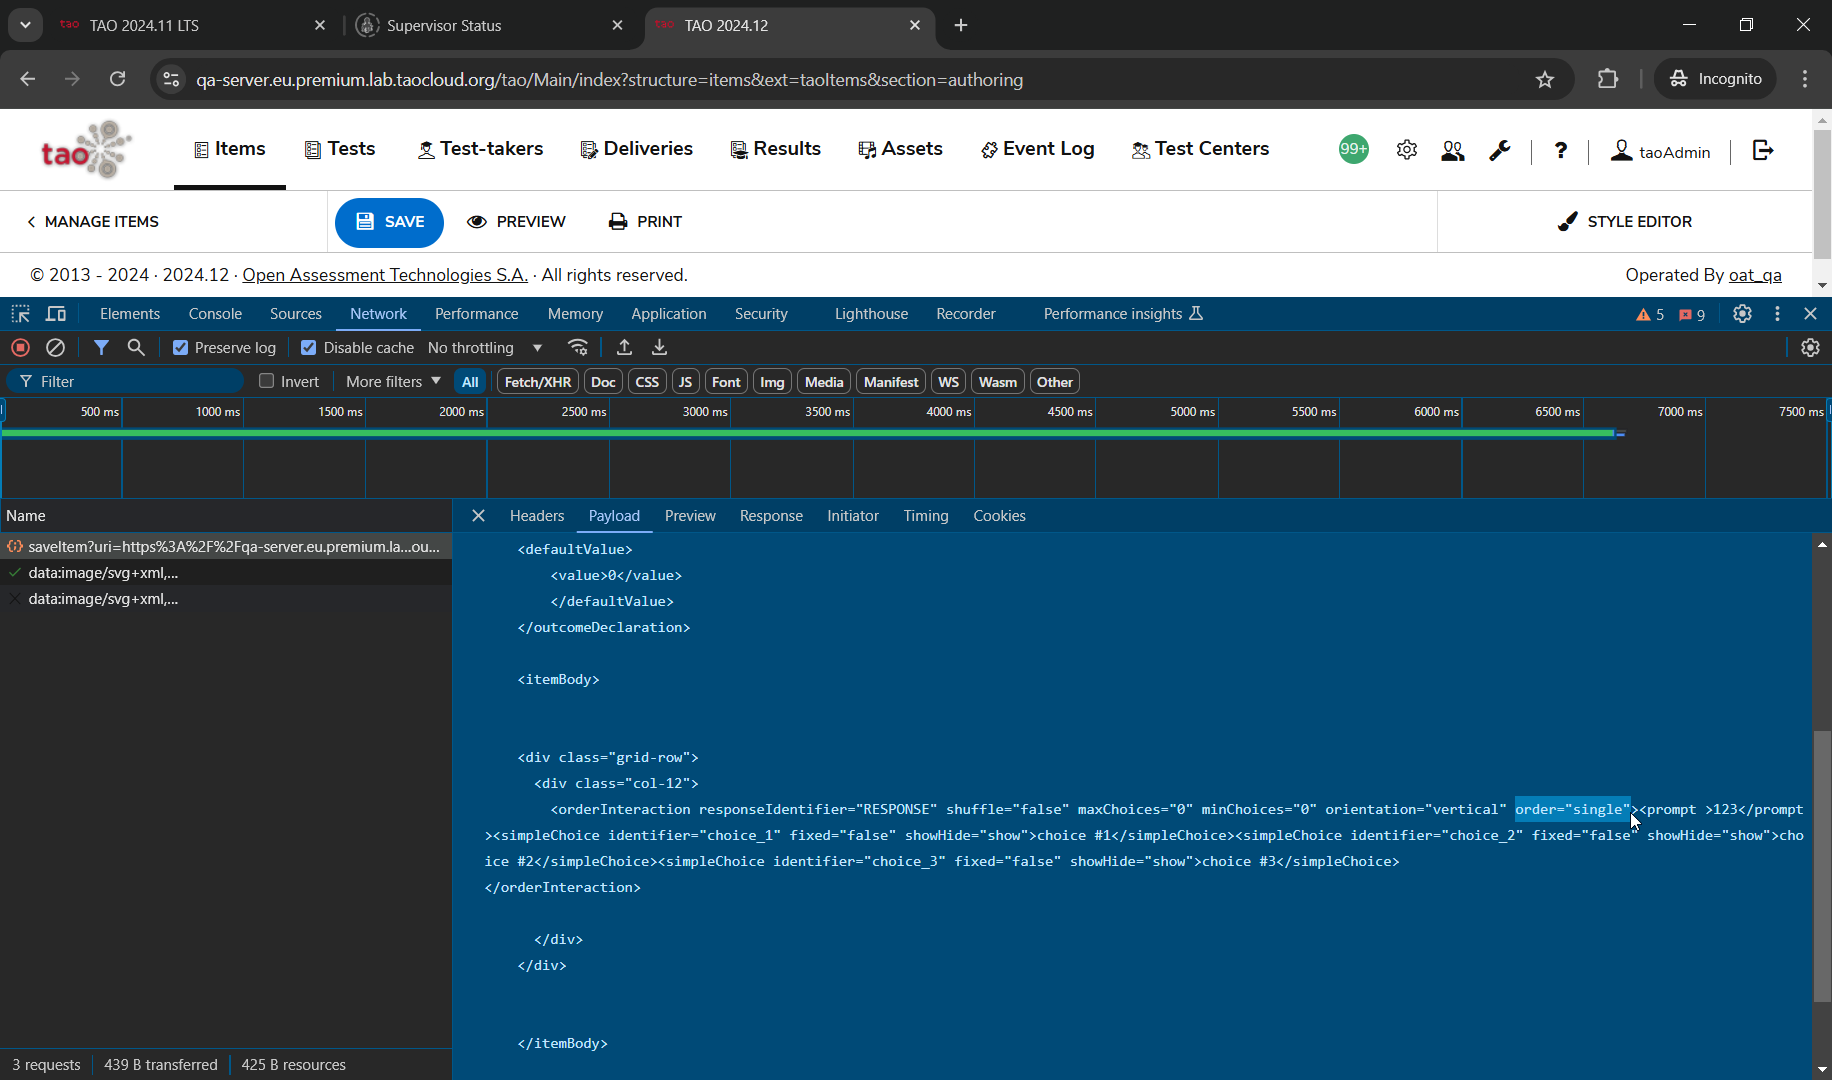Toggle the device toolbar icon
The image size is (1832, 1080).
(56, 314)
